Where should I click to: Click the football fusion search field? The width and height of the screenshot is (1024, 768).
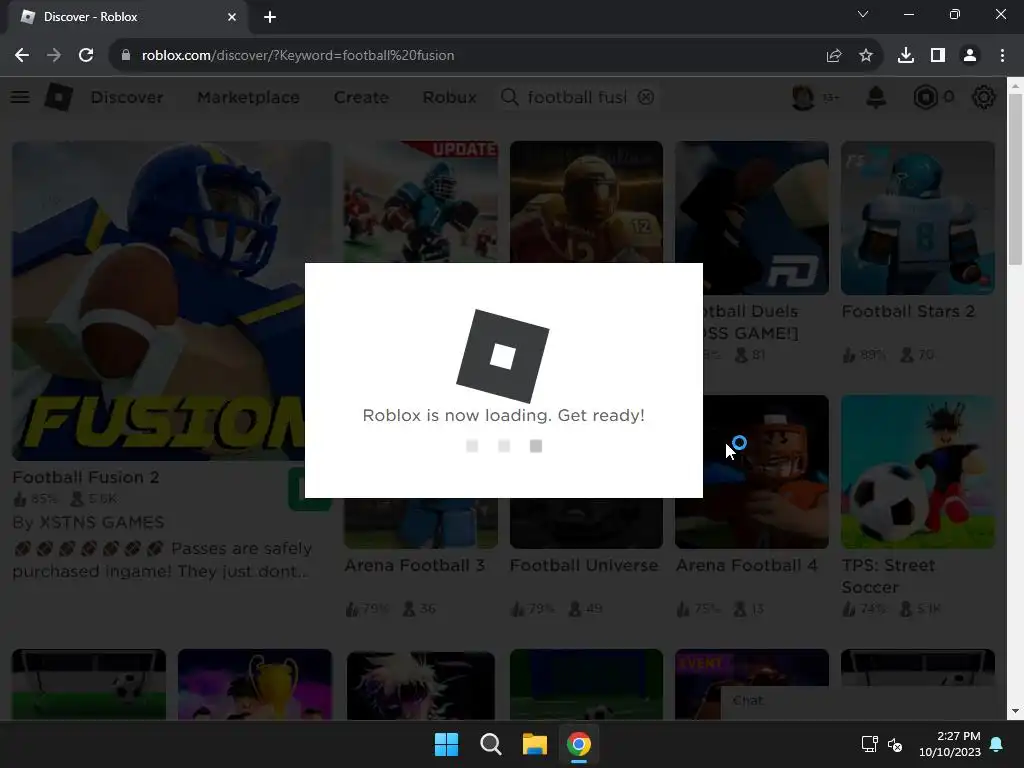point(577,97)
